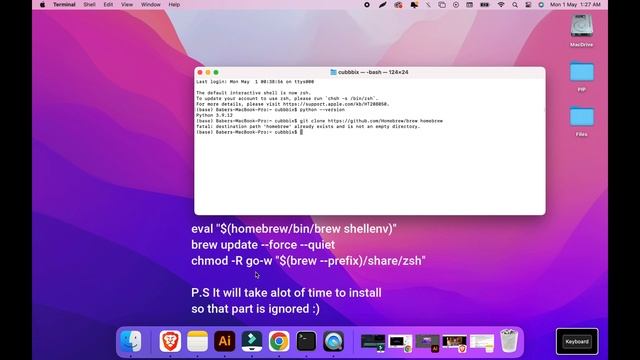640x360 pixels.
Task: Open QuickTime Player from Dock
Action: click(333, 341)
